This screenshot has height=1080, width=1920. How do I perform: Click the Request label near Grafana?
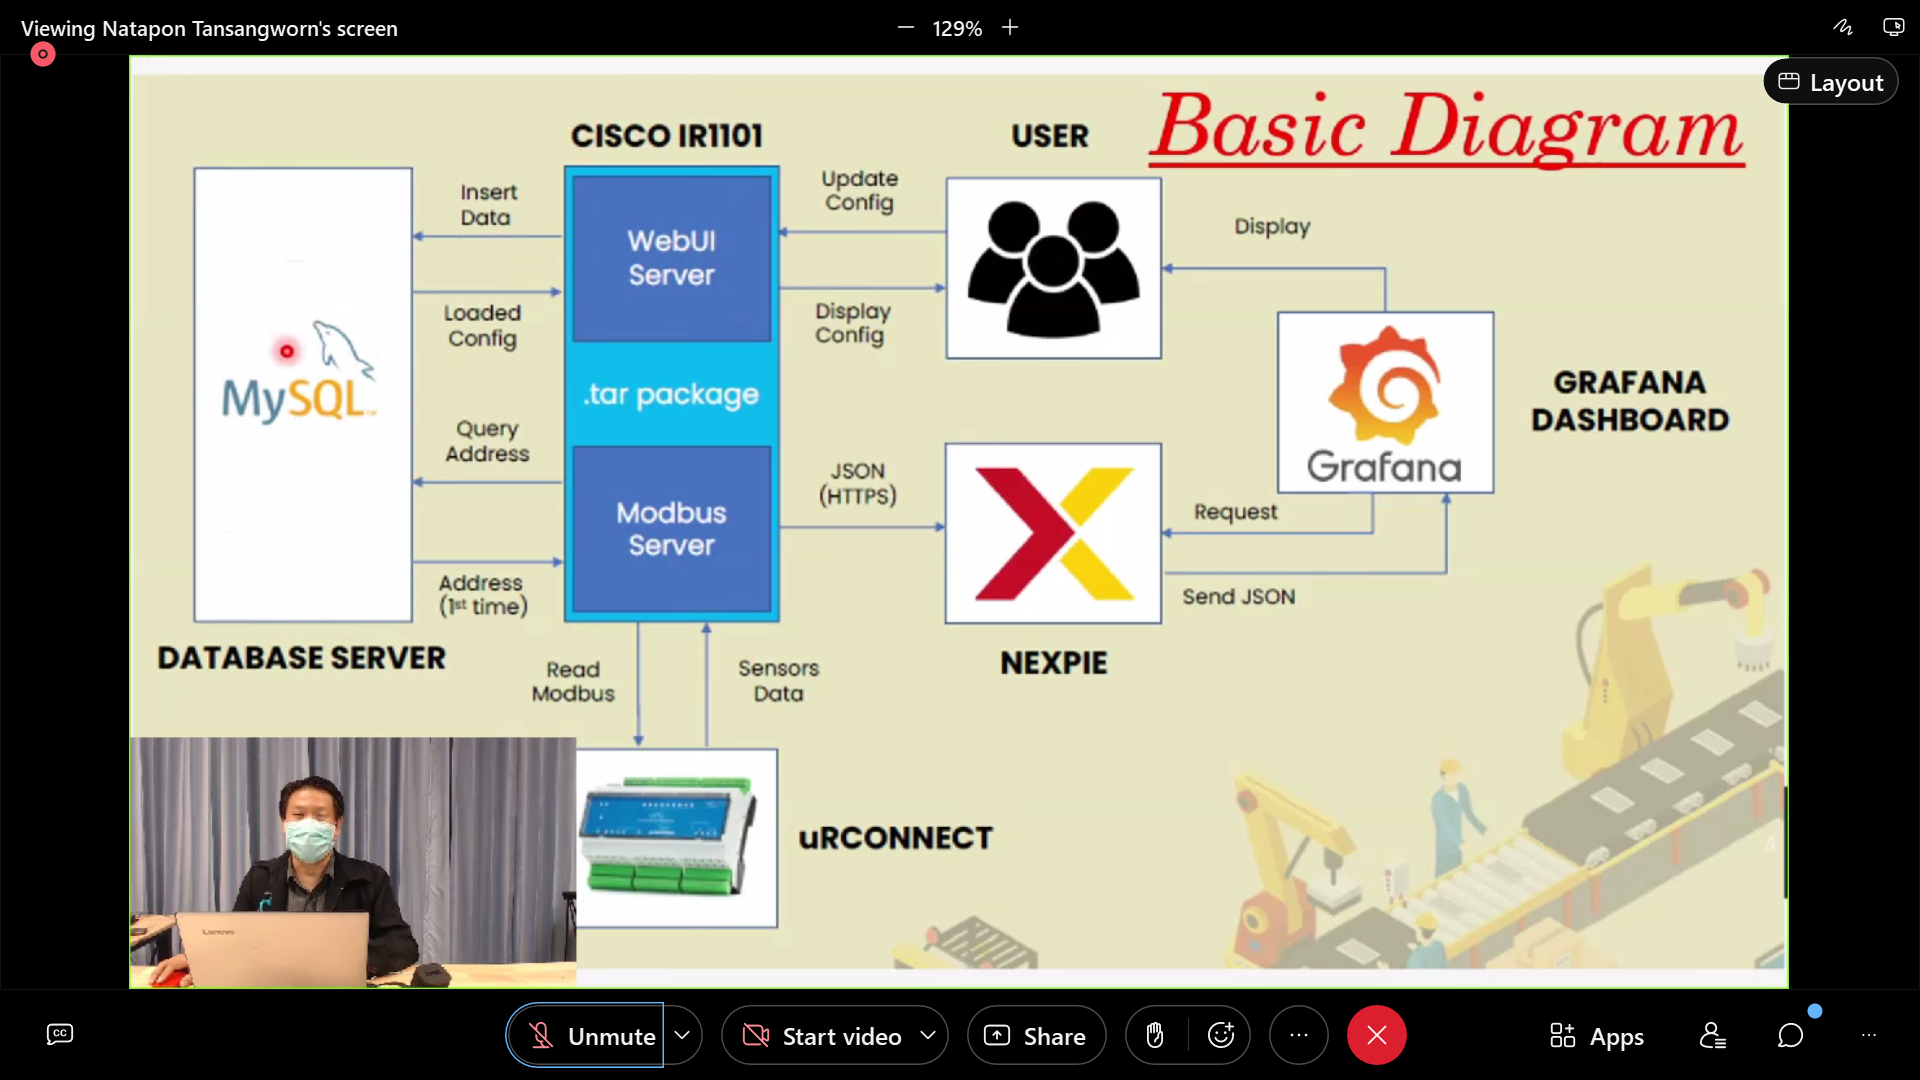coord(1236,512)
